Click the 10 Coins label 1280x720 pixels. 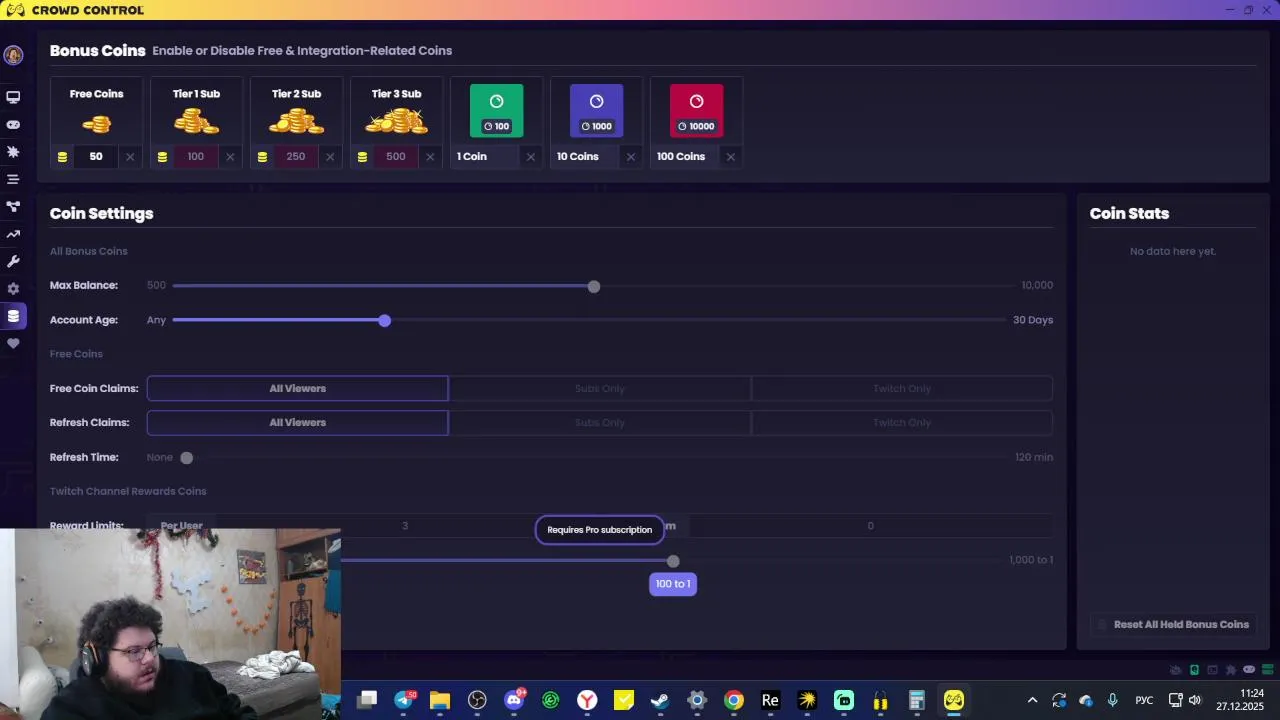coord(578,157)
